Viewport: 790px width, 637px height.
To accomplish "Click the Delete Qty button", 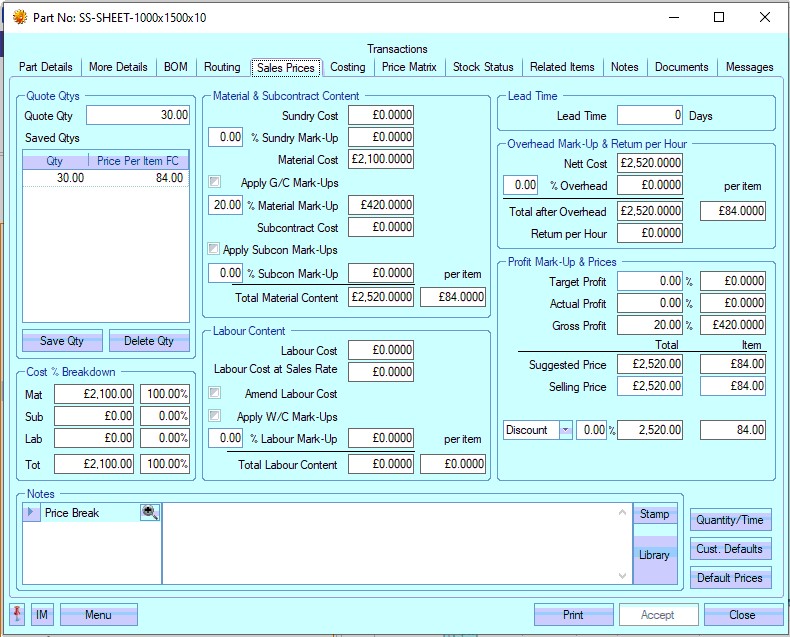I will [x=149, y=341].
